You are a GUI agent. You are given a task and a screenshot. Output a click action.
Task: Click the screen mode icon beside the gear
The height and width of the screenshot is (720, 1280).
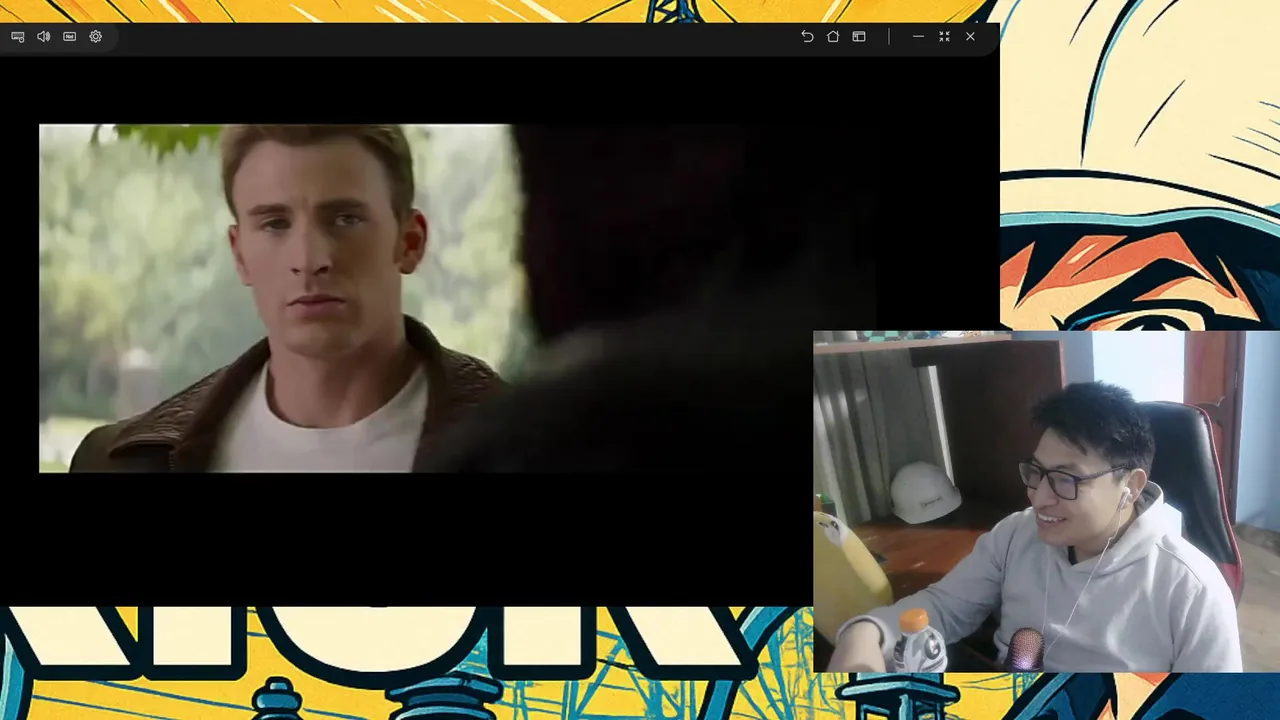[70, 36]
